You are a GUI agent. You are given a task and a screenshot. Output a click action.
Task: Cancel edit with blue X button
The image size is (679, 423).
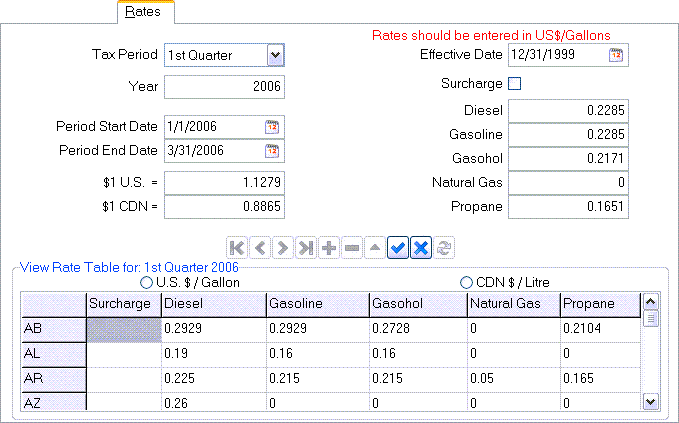tap(419, 249)
